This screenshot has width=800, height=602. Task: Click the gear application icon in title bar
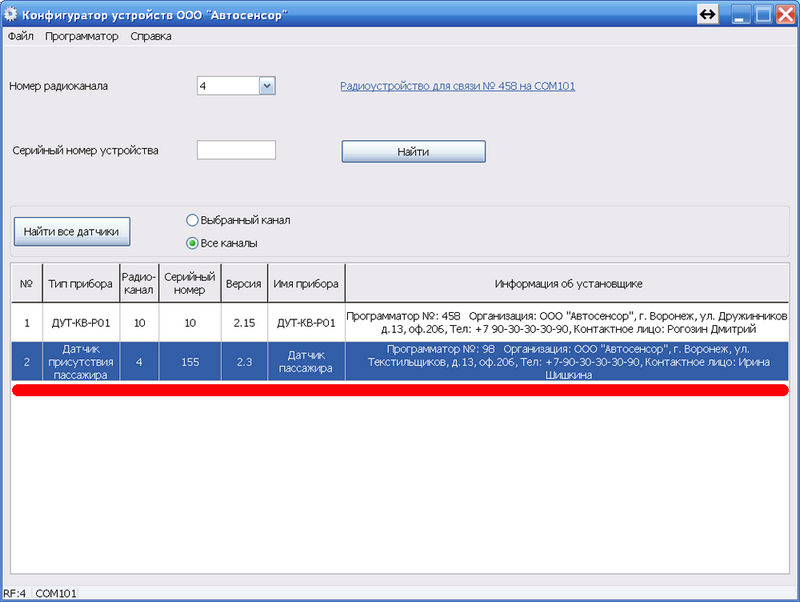[x=10, y=14]
